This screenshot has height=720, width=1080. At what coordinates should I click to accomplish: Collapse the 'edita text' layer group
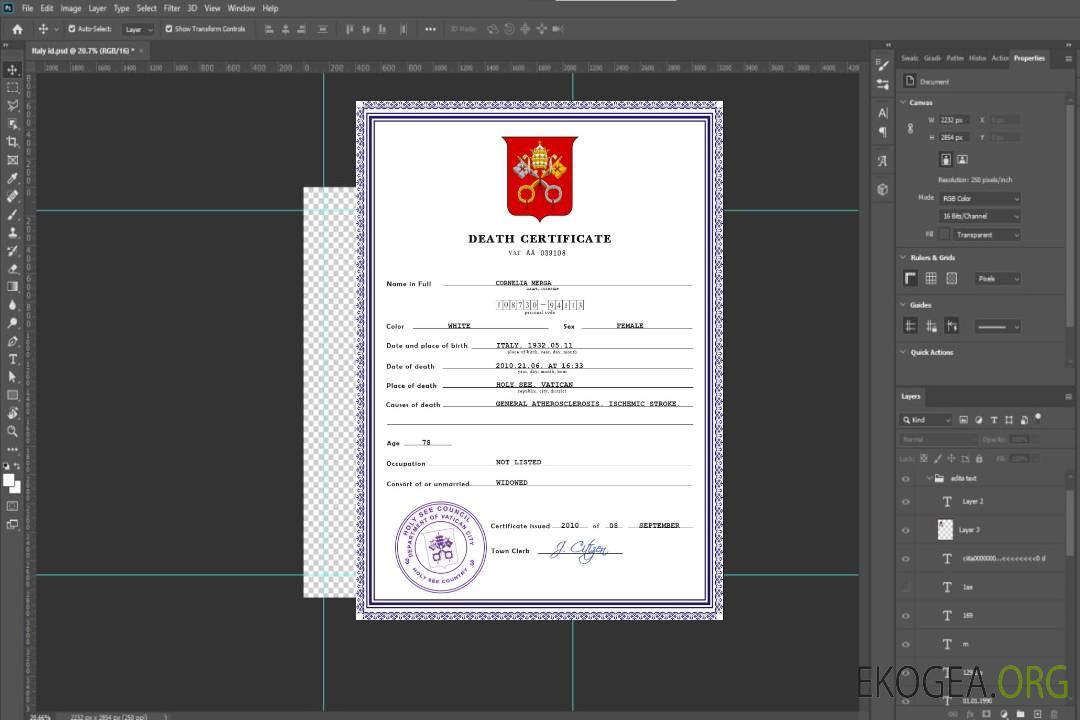pos(929,479)
